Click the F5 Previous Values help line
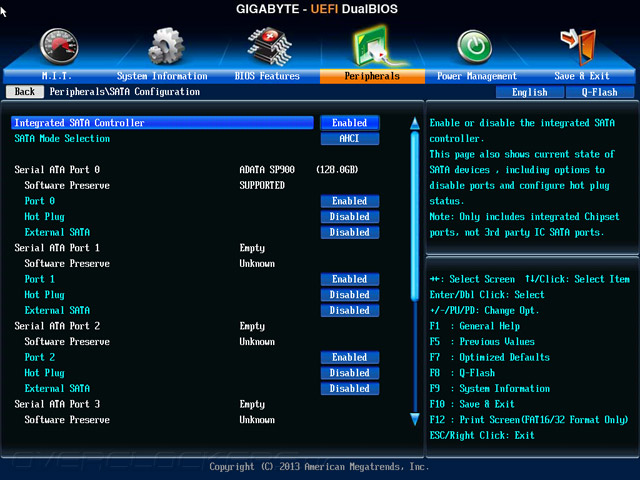 482,342
